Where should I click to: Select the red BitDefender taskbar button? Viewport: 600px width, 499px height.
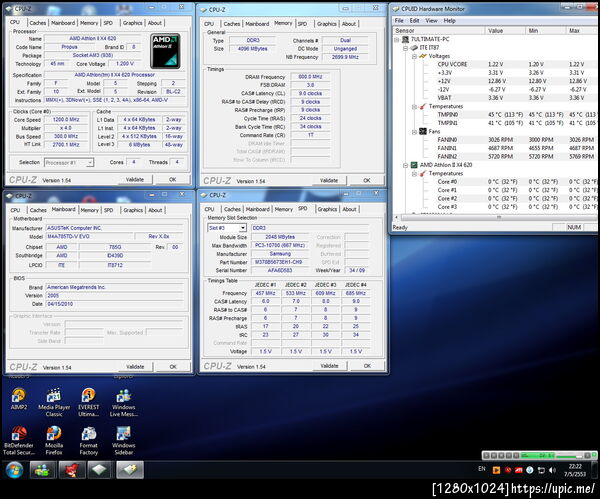point(72,470)
